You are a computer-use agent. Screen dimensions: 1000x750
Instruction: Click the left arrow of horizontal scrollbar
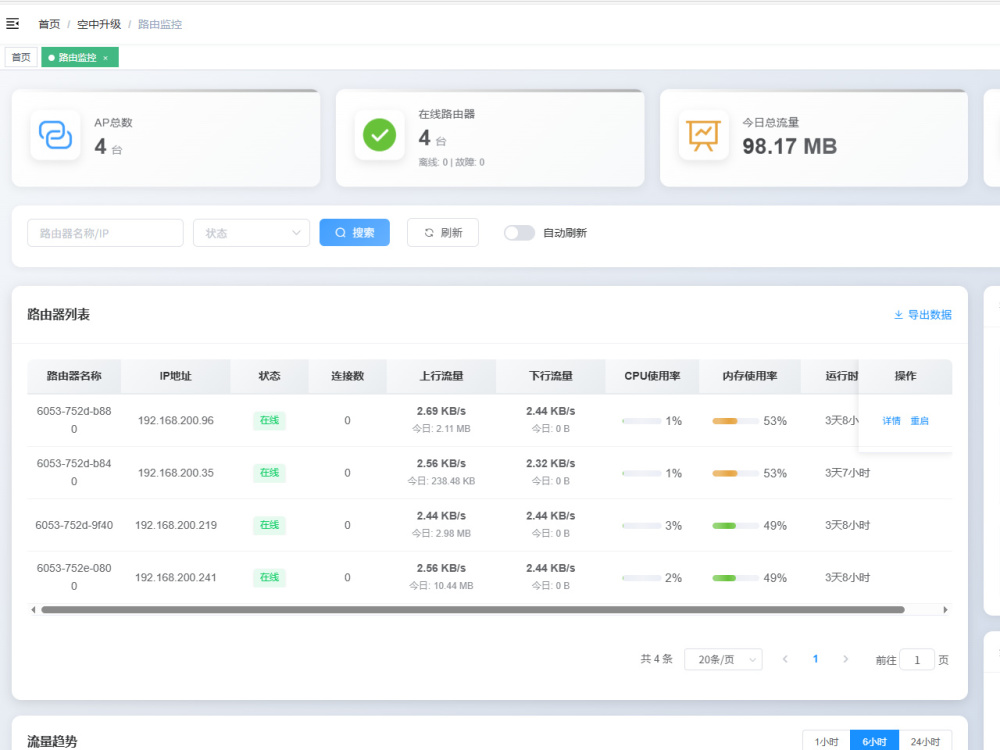pyautogui.click(x=33, y=610)
